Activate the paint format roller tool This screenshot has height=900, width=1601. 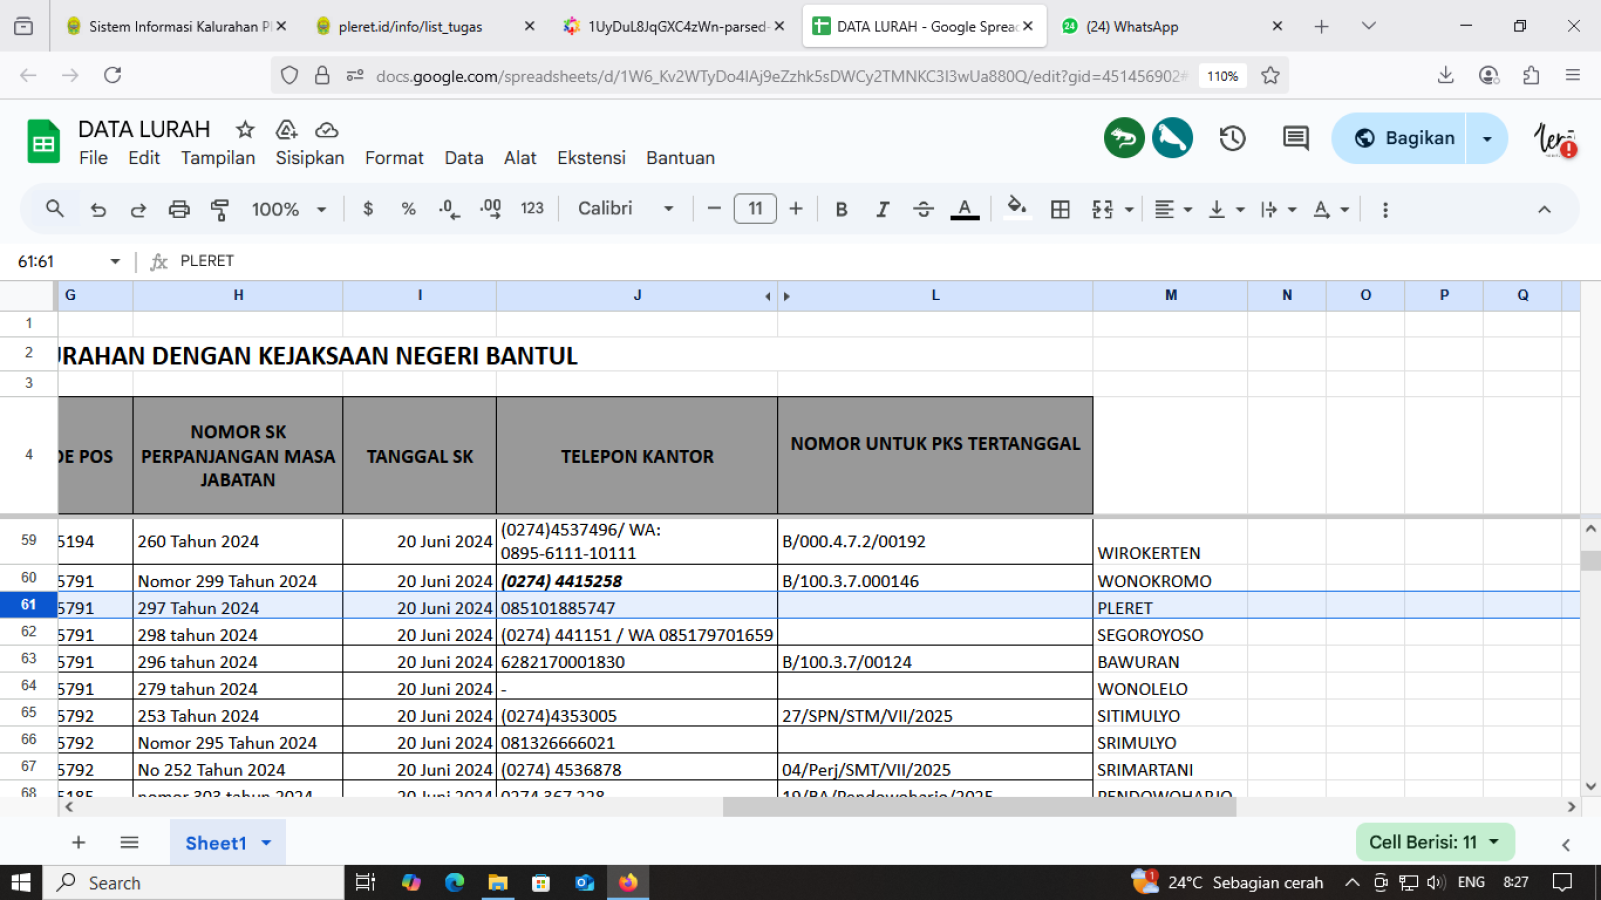point(220,209)
